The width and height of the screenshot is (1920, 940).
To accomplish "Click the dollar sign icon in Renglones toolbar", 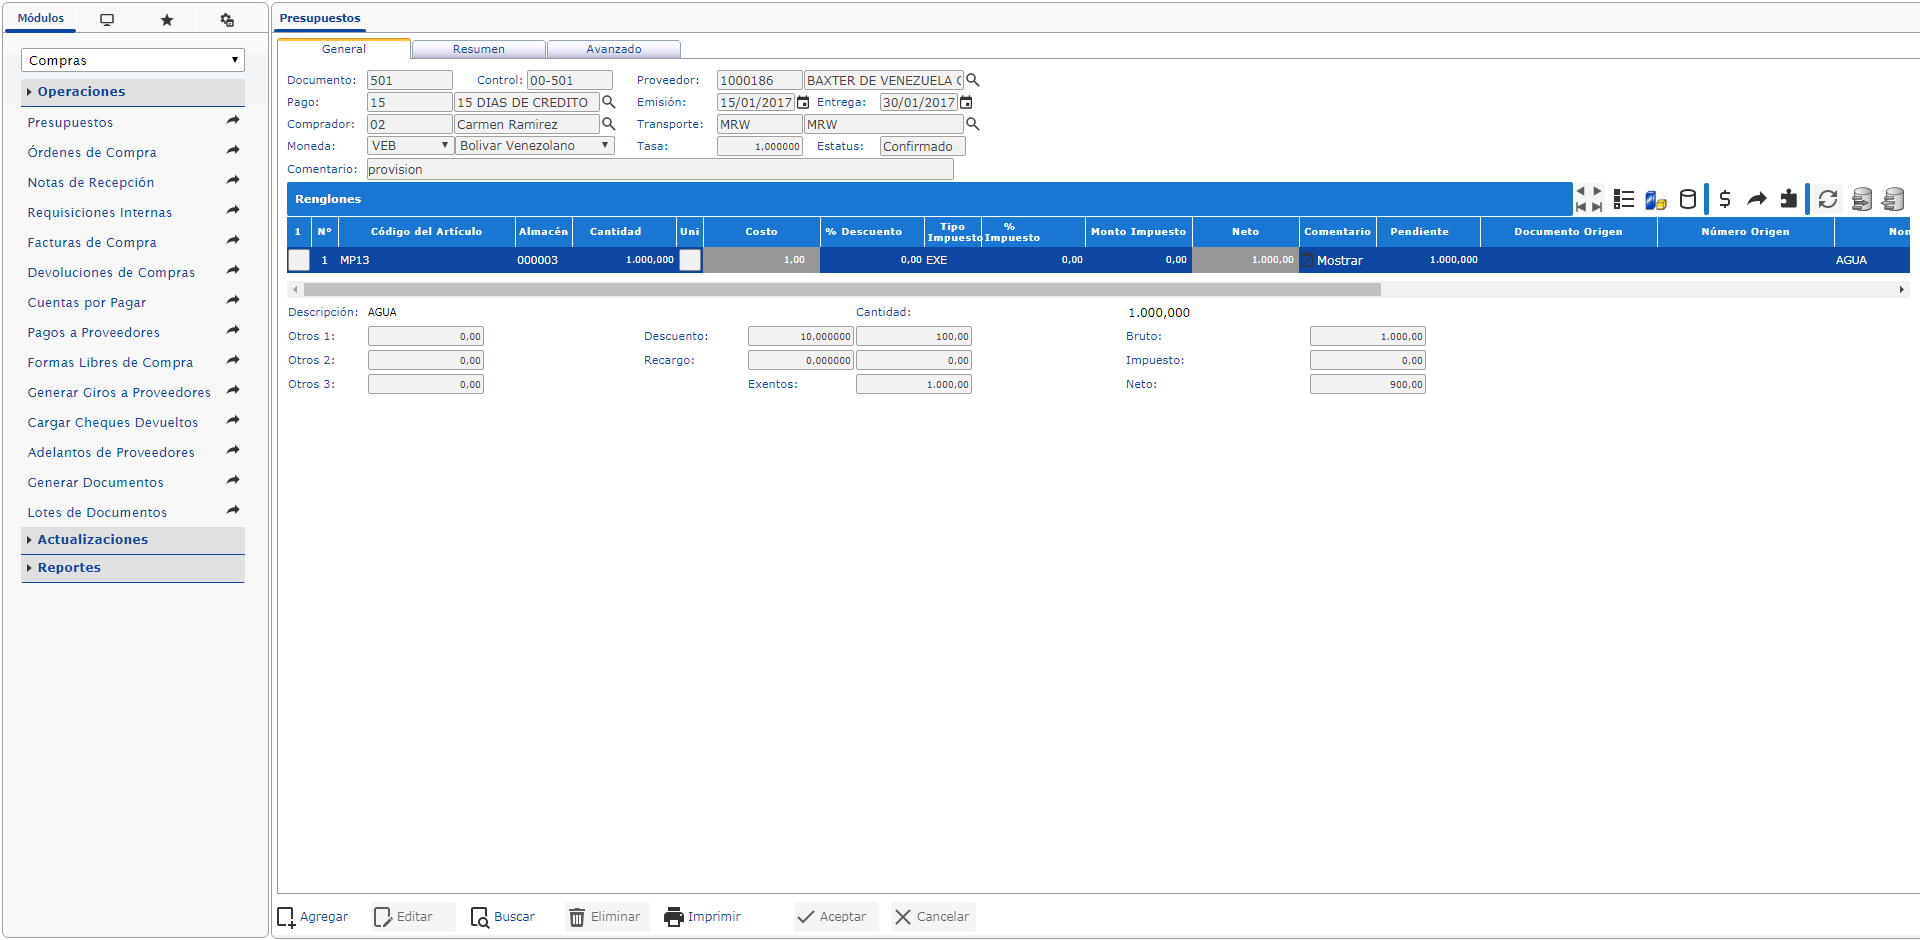I will [x=1725, y=199].
